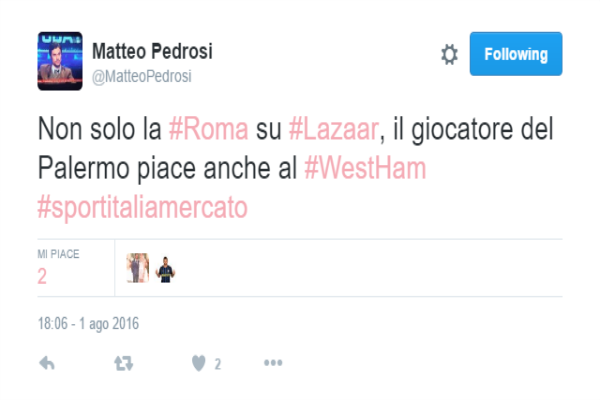Open the 18:06 - 1 ago 2016 timestamp
Viewport: 600px width, 400px height.
tap(88, 323)
